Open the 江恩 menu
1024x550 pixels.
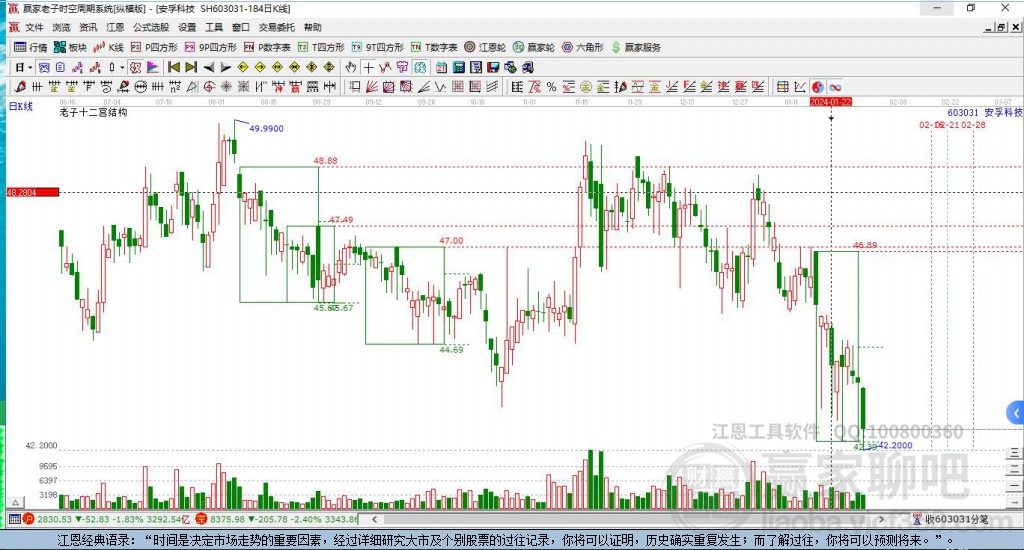(x=115, y=27)
